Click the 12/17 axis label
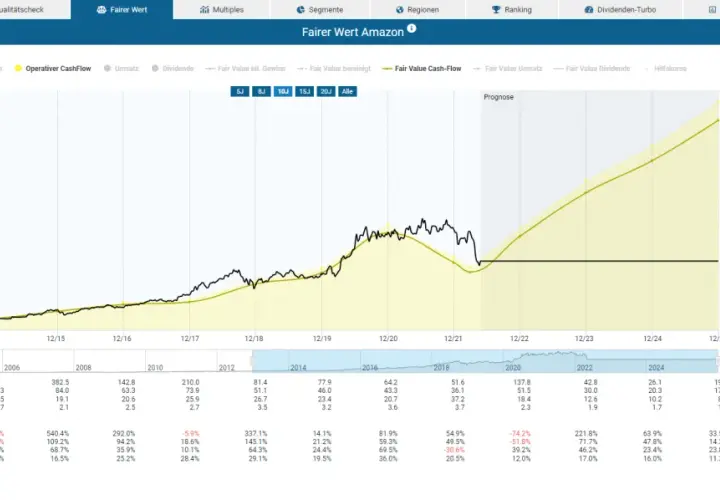This screenshot has height=500, width=720. 190,339
